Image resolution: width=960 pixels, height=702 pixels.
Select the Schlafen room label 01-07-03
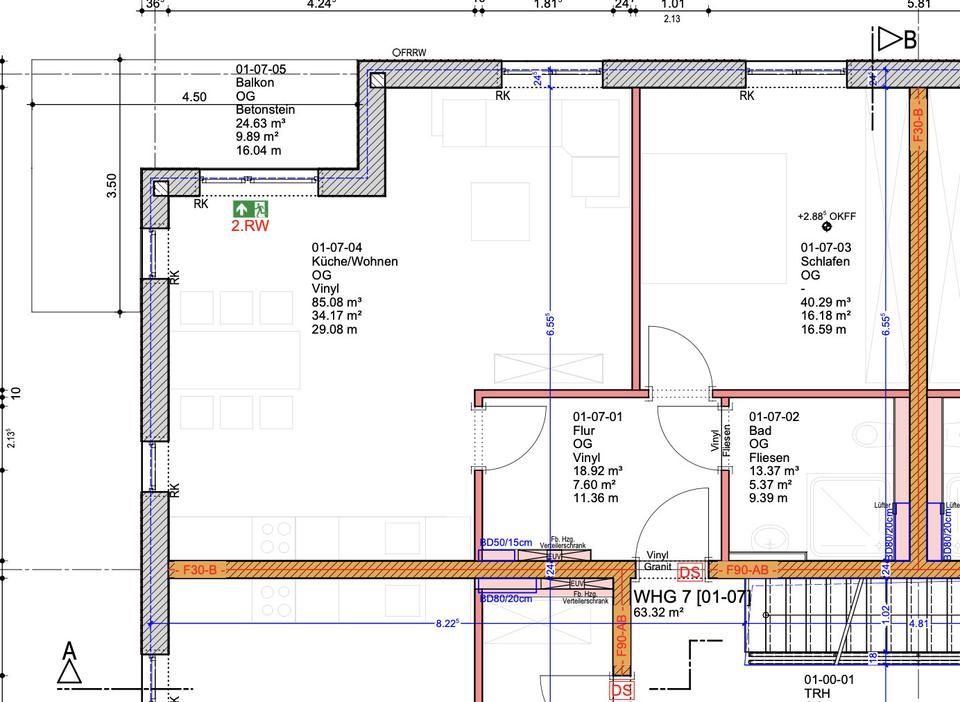pyautogui.click(x=826, y=247)
